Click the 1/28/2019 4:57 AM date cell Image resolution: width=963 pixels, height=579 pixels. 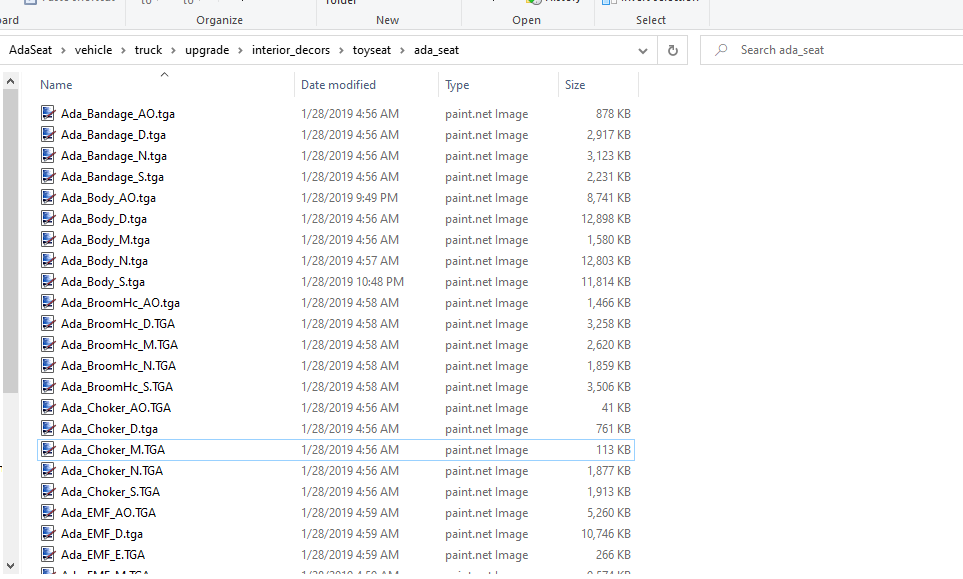click(350, 261)
